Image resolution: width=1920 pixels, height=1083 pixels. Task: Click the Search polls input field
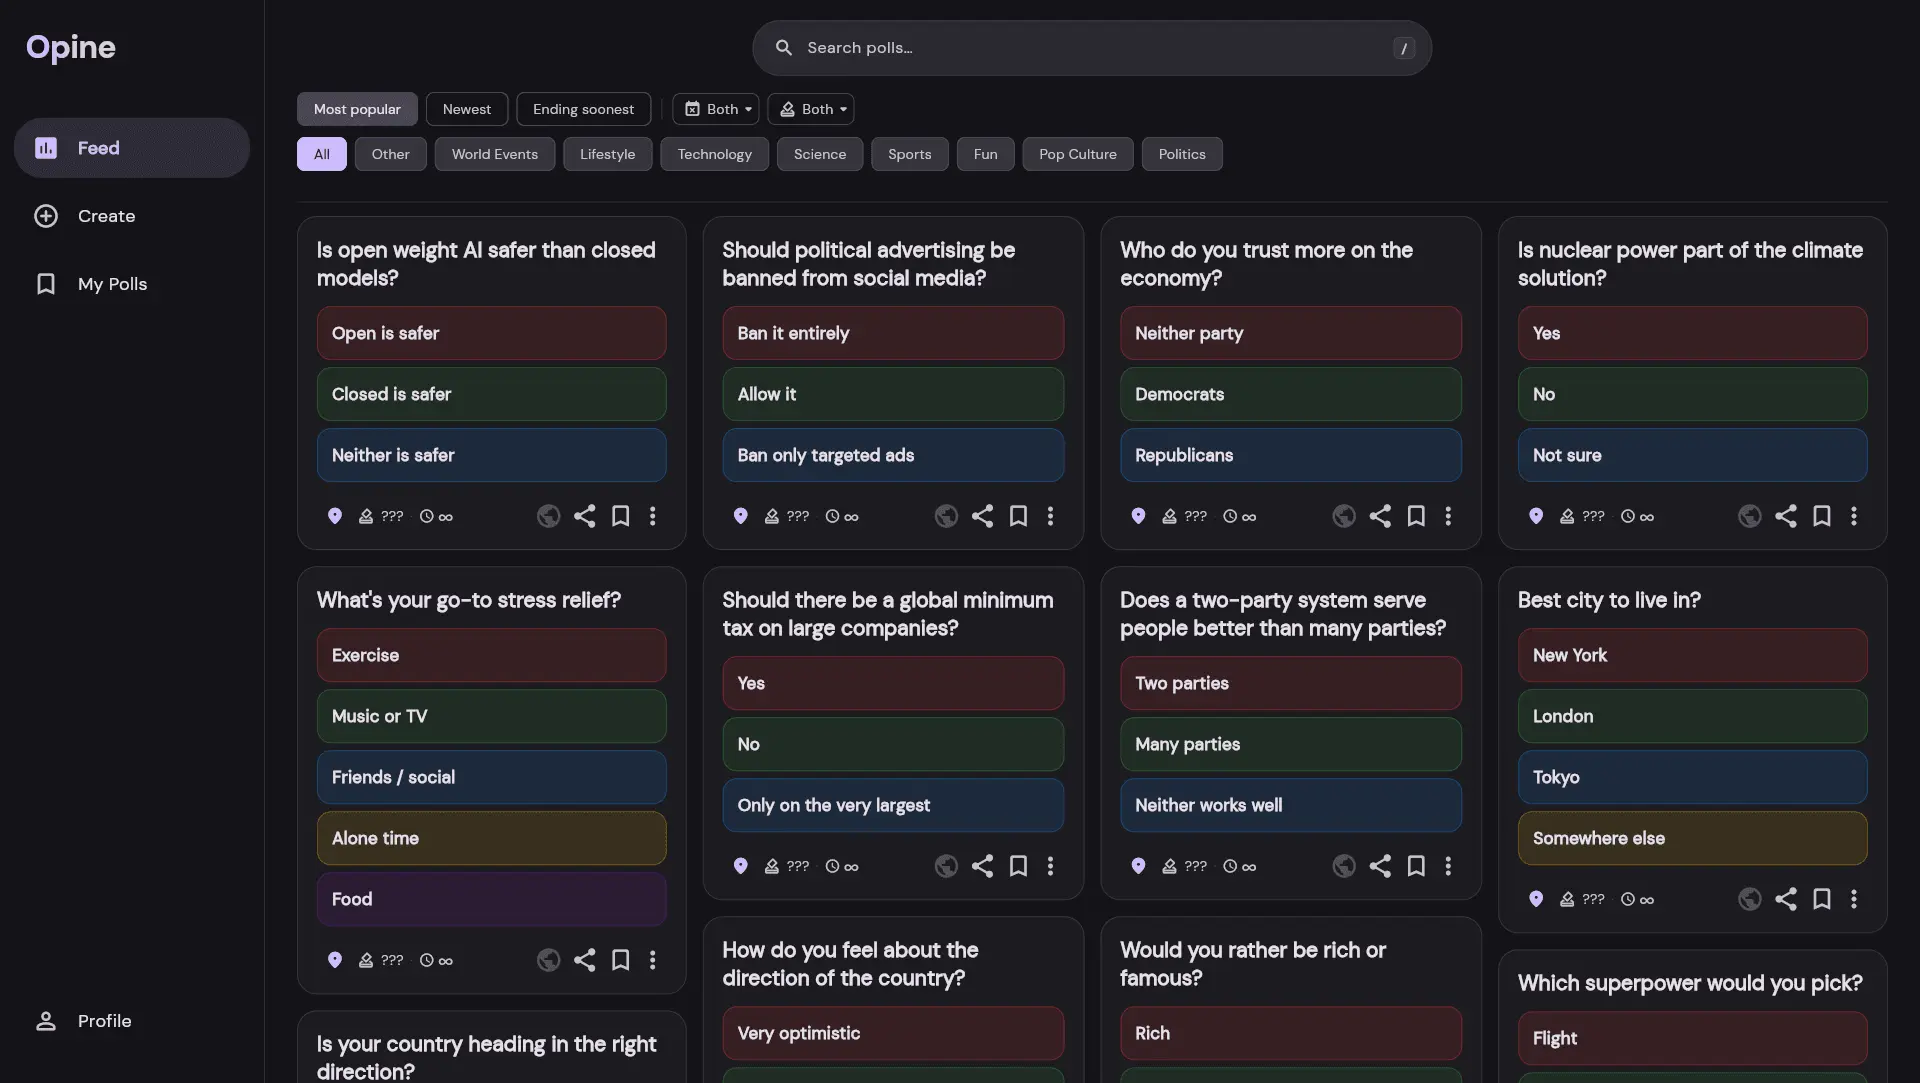(1092, 48)
